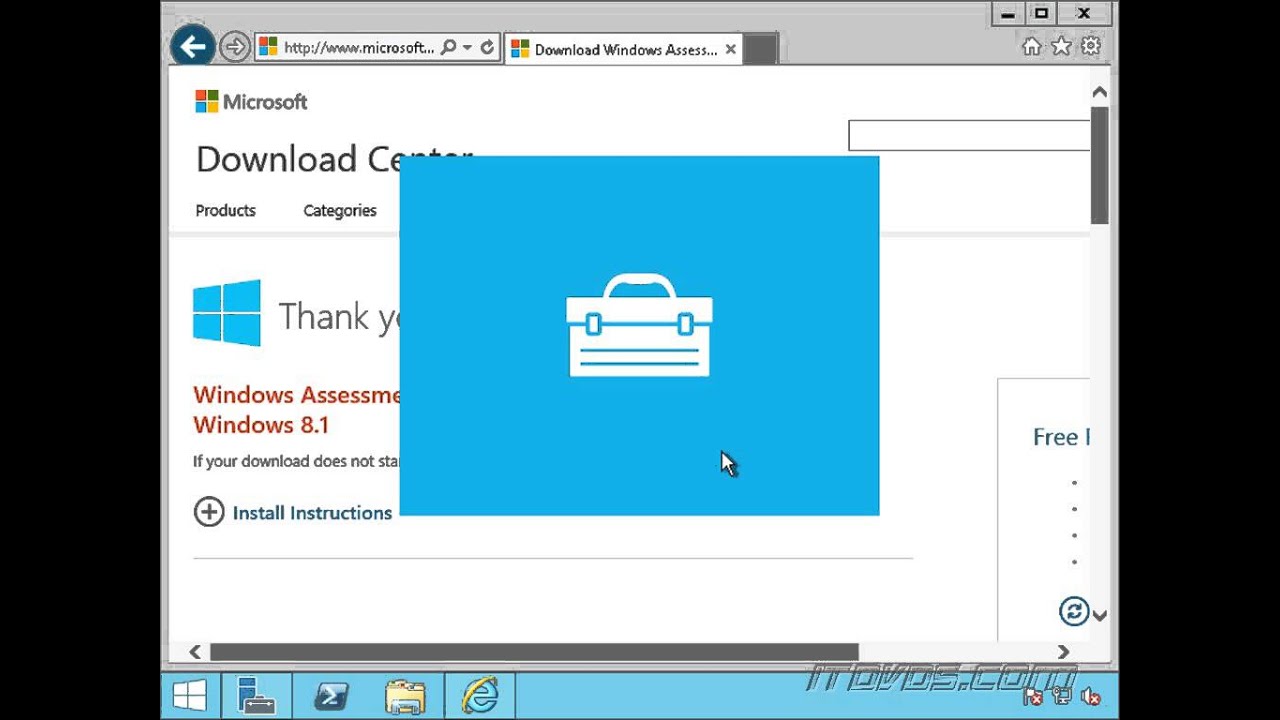Click the horizontal scrollbar thumb

point(534,652)
